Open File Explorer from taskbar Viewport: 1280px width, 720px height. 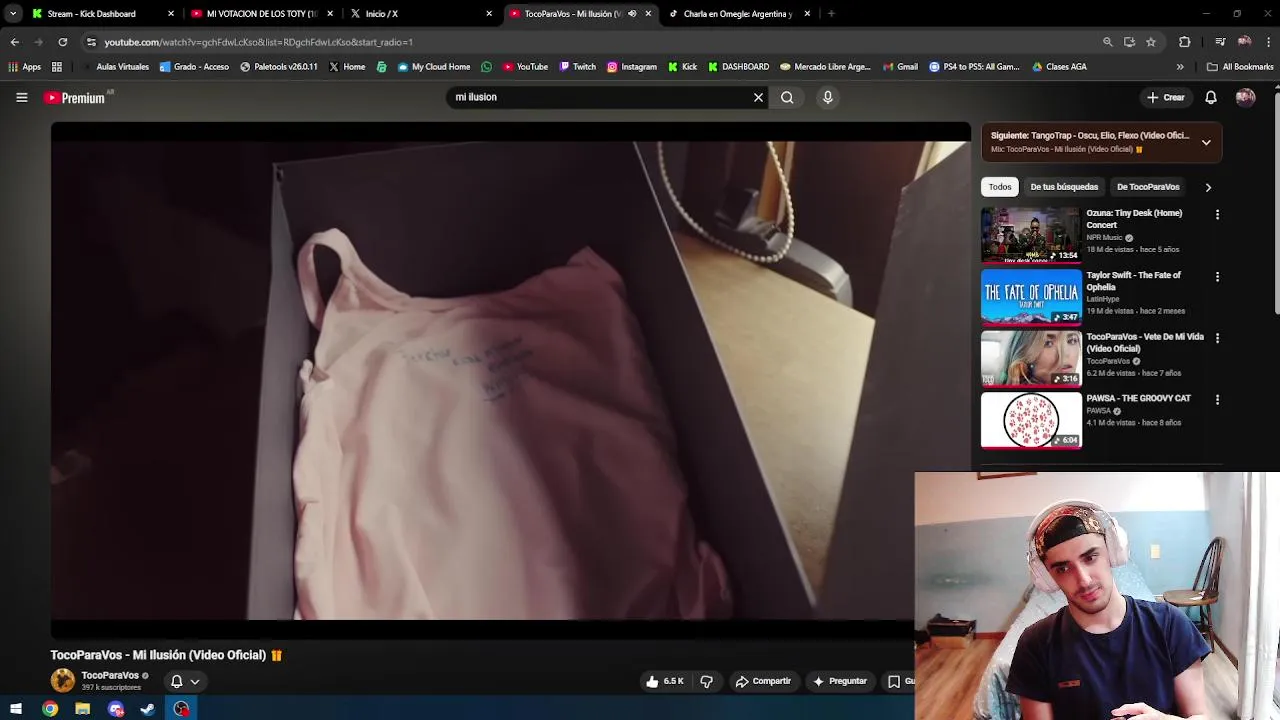click(83, 708)
